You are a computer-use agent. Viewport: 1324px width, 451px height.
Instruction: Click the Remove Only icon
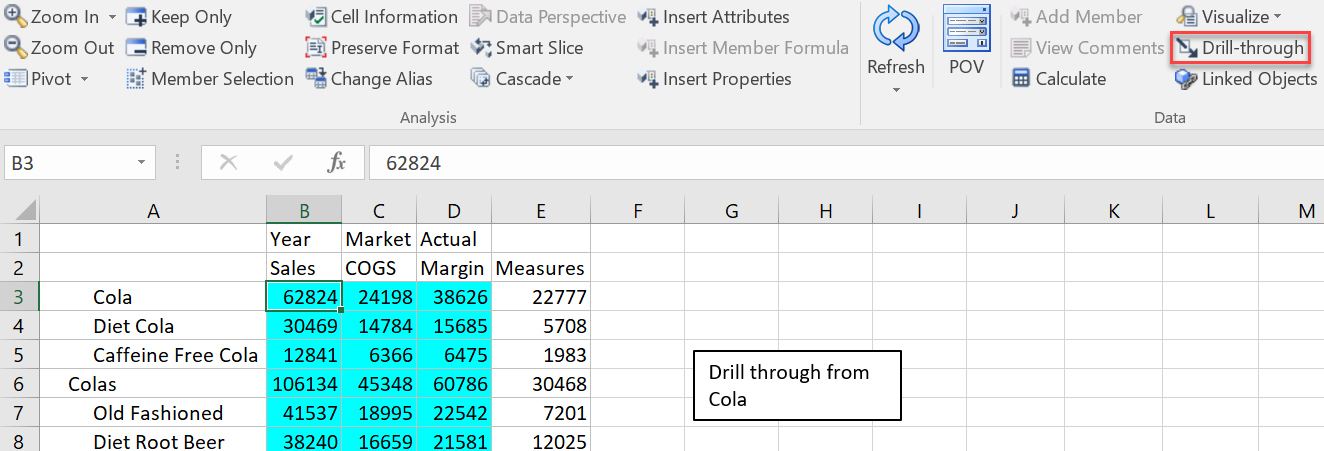(136, 47)
